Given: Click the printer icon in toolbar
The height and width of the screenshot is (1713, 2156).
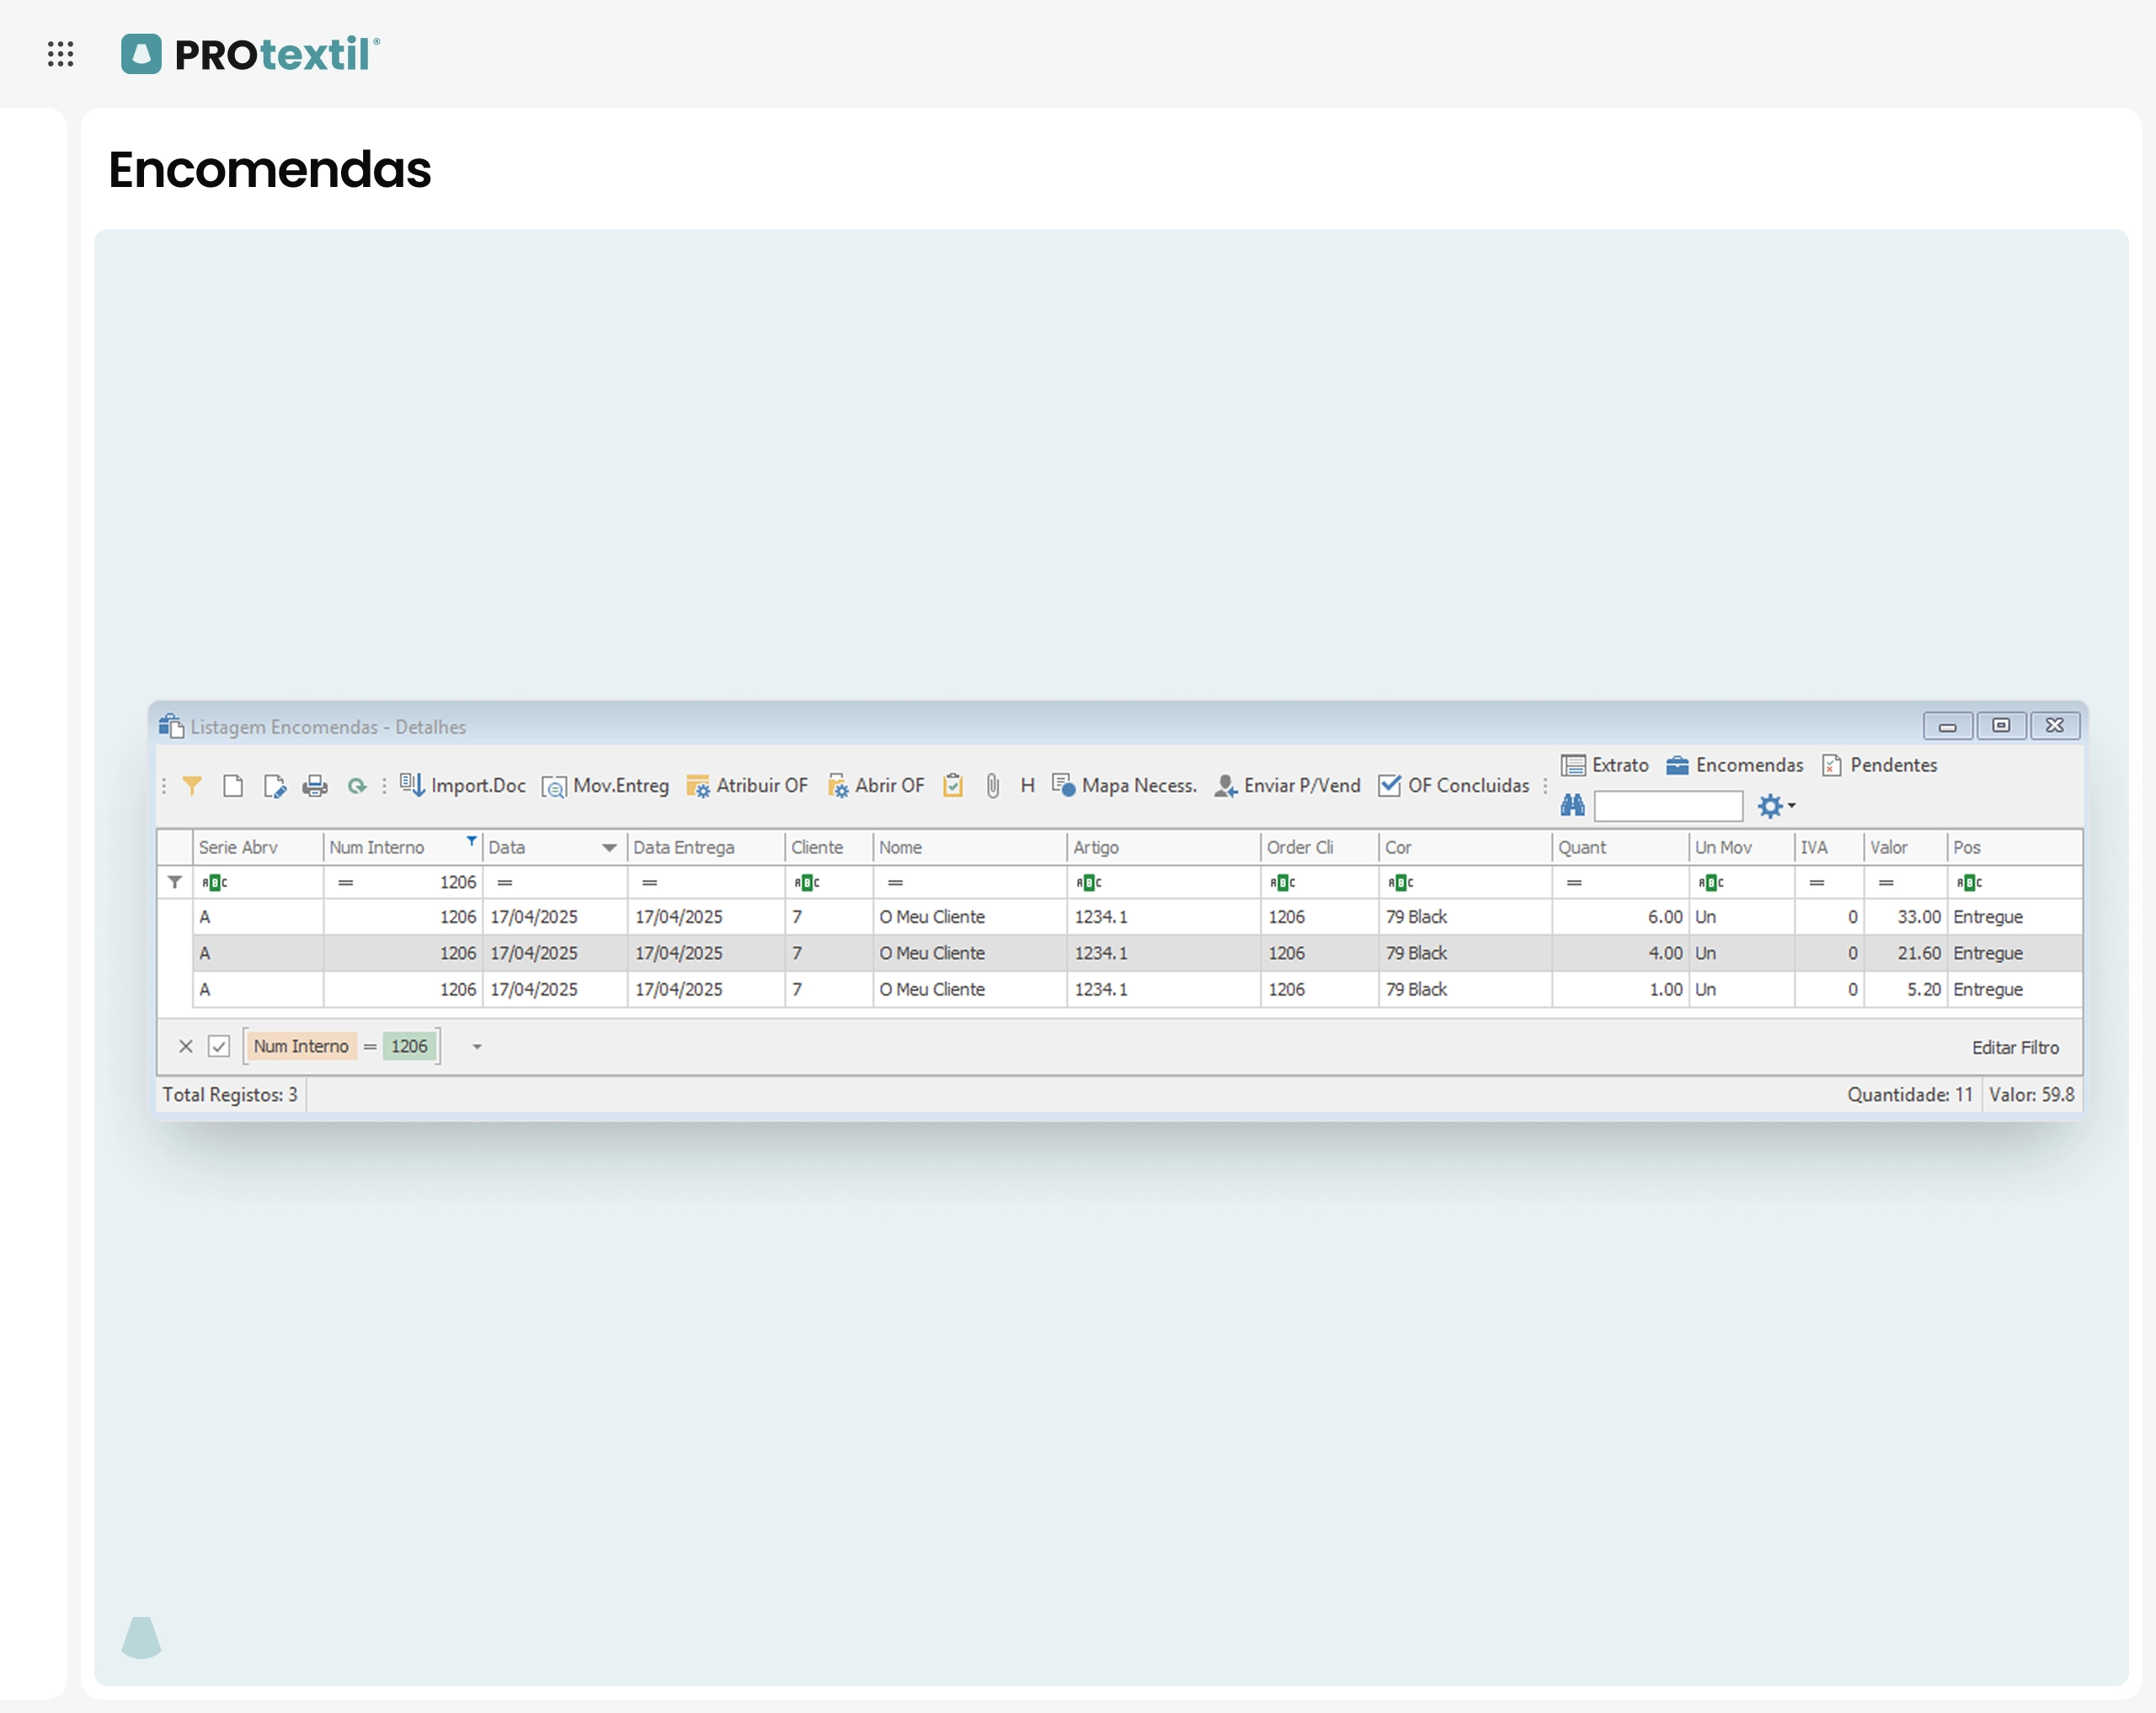Looking at the screenshot, I should [x=315, y=786].
